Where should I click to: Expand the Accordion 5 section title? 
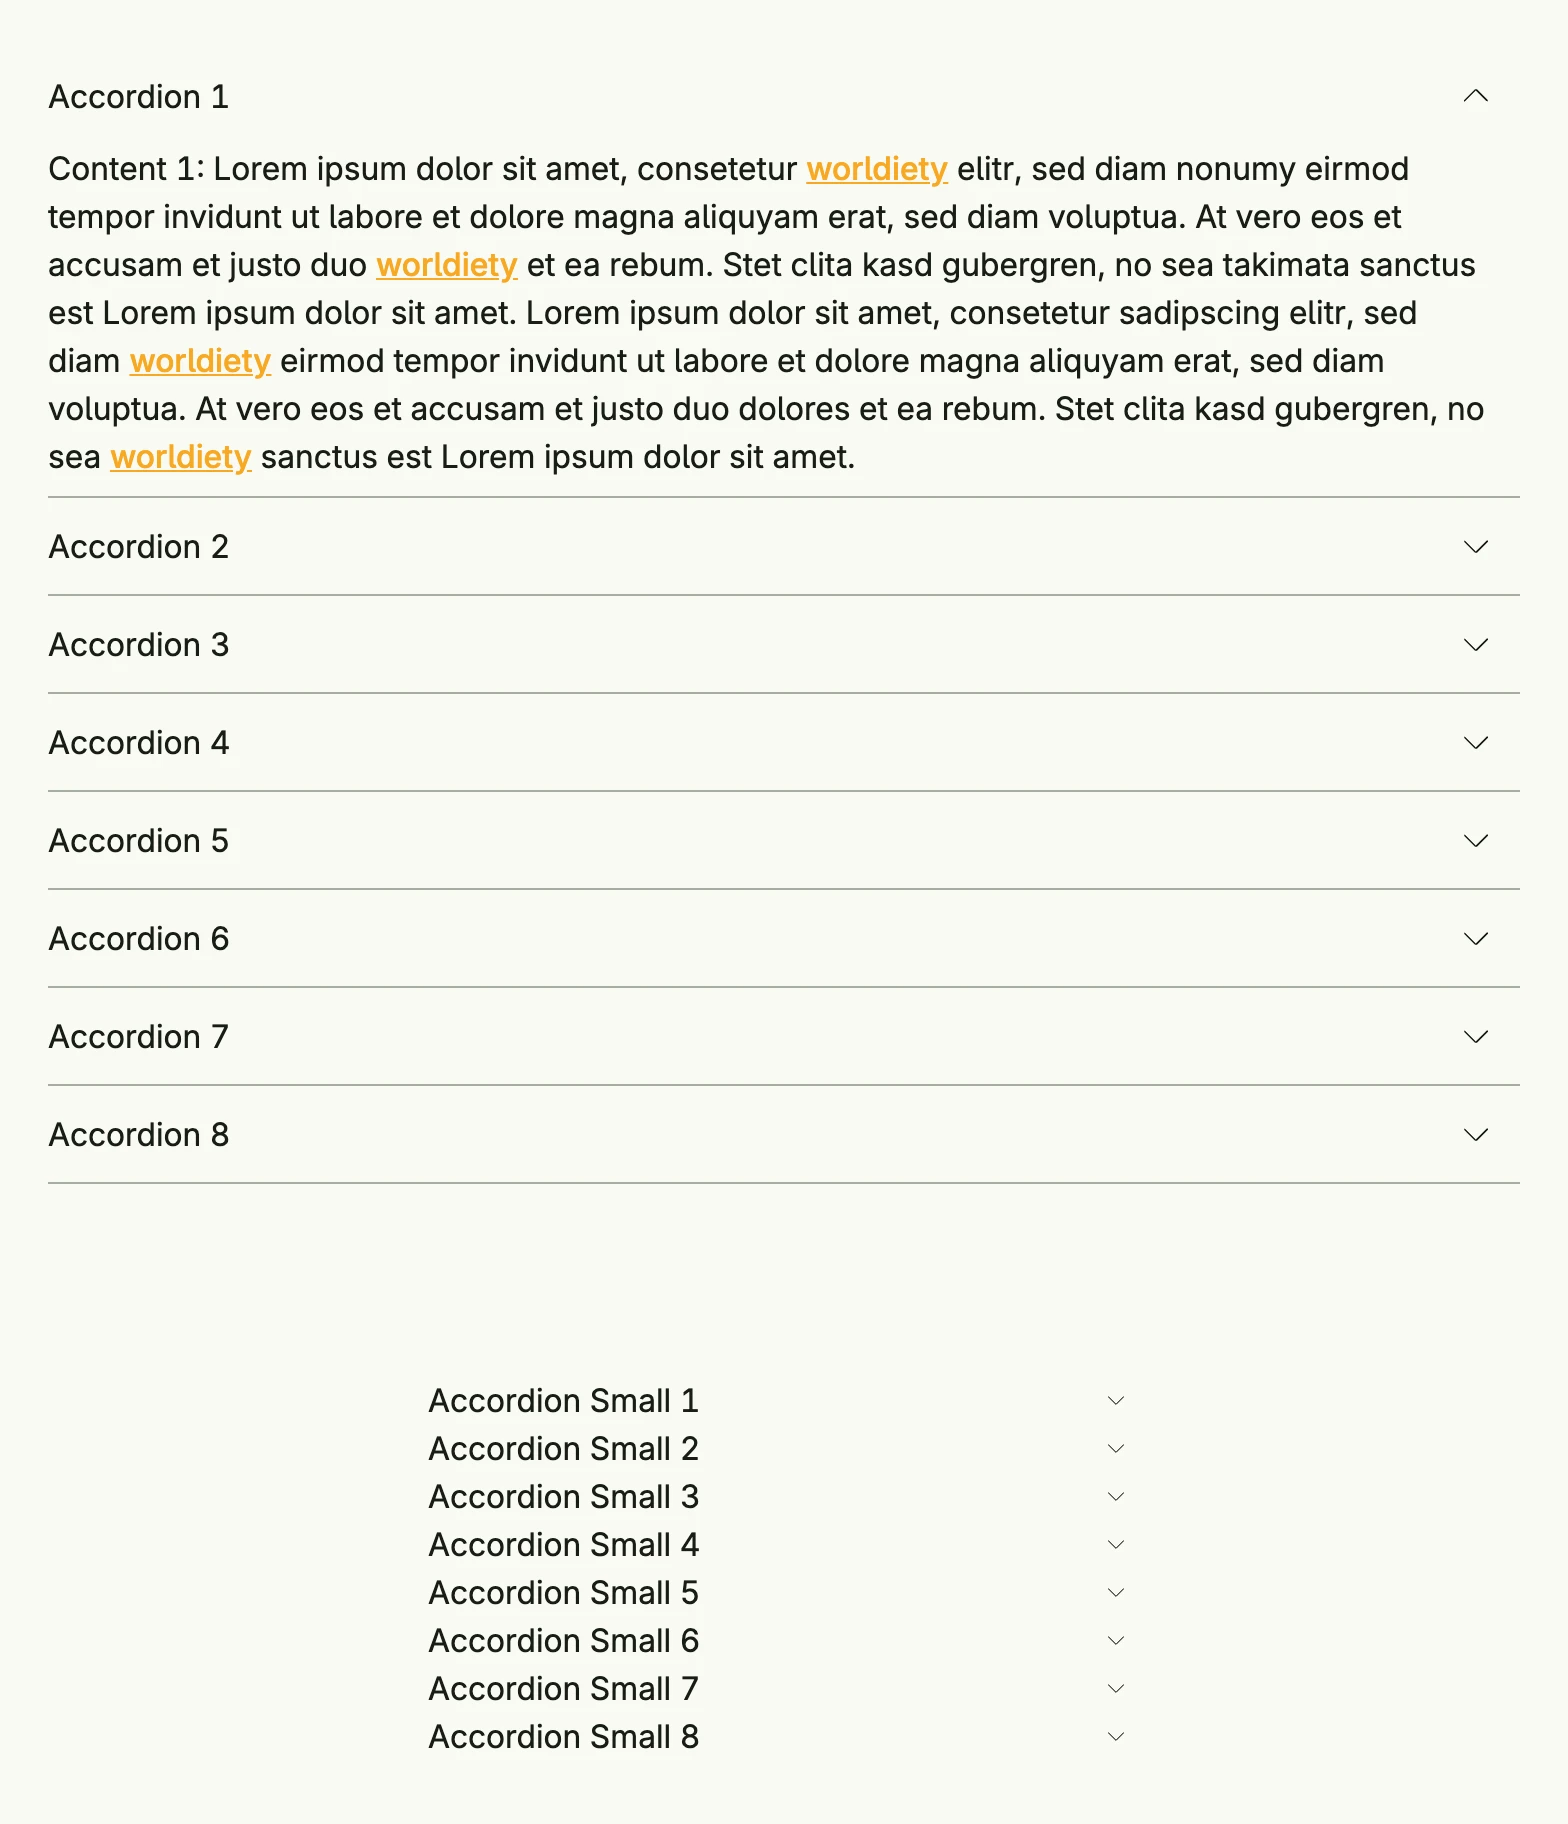[139, 841]
